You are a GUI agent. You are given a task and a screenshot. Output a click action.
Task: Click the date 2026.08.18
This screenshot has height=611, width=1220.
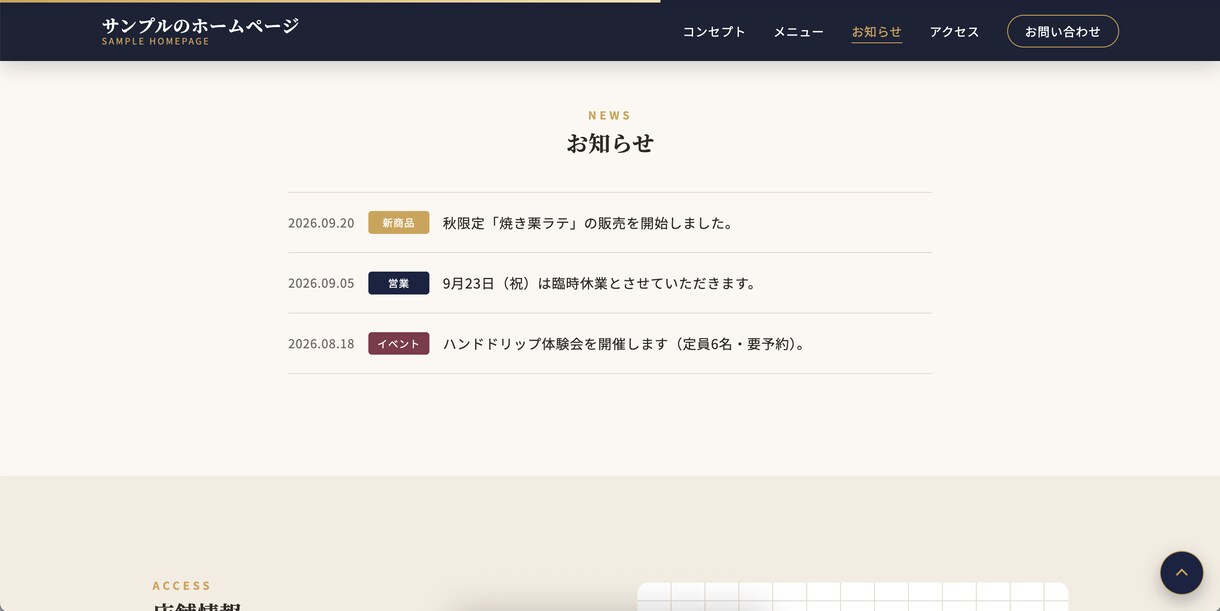(x=321, y=344)
